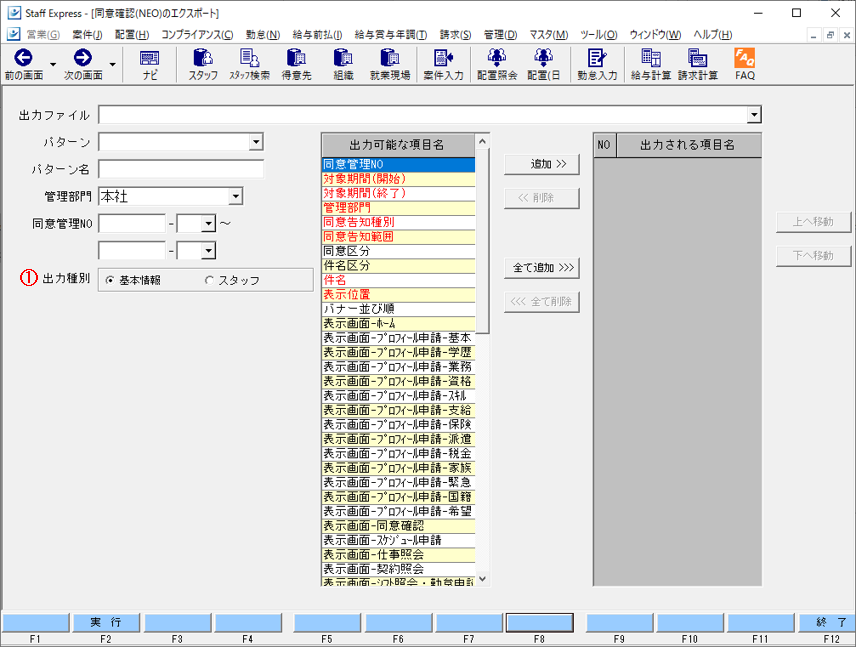Open dropdown arrow next to 前の画面
Screen dimensions: 856x647
tap(53, 64)
